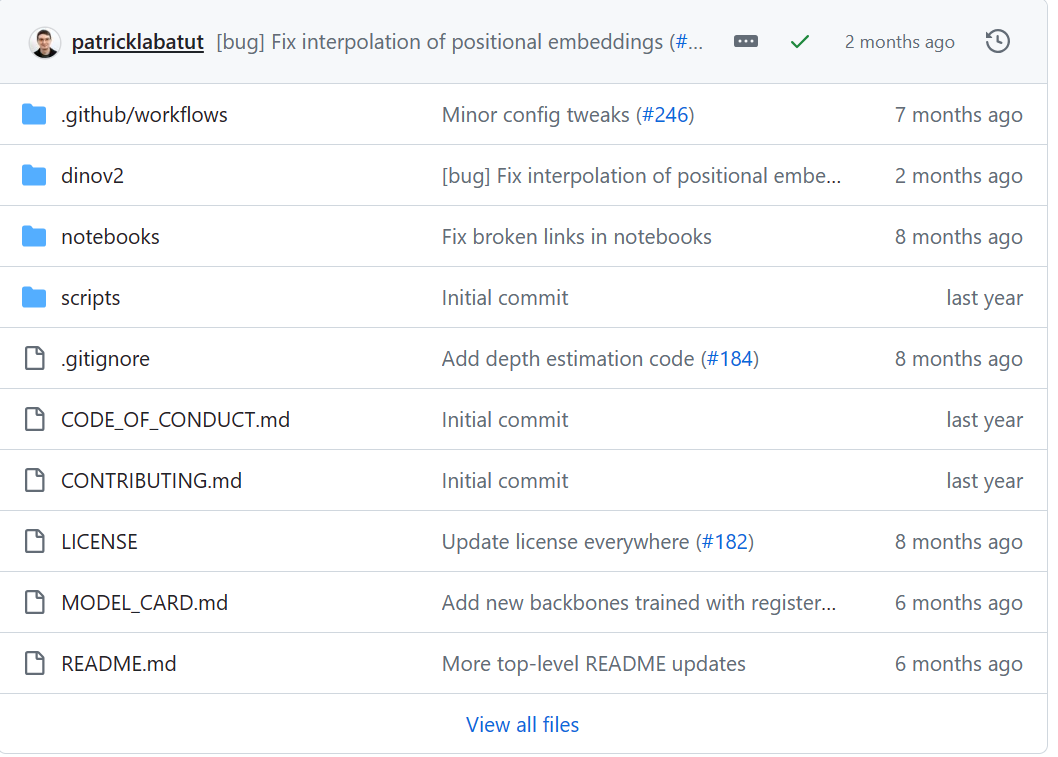Open pull request #246 link
Image resolution: width=1058 pixels, height=757 pixels.
click(x=665, y=115)
